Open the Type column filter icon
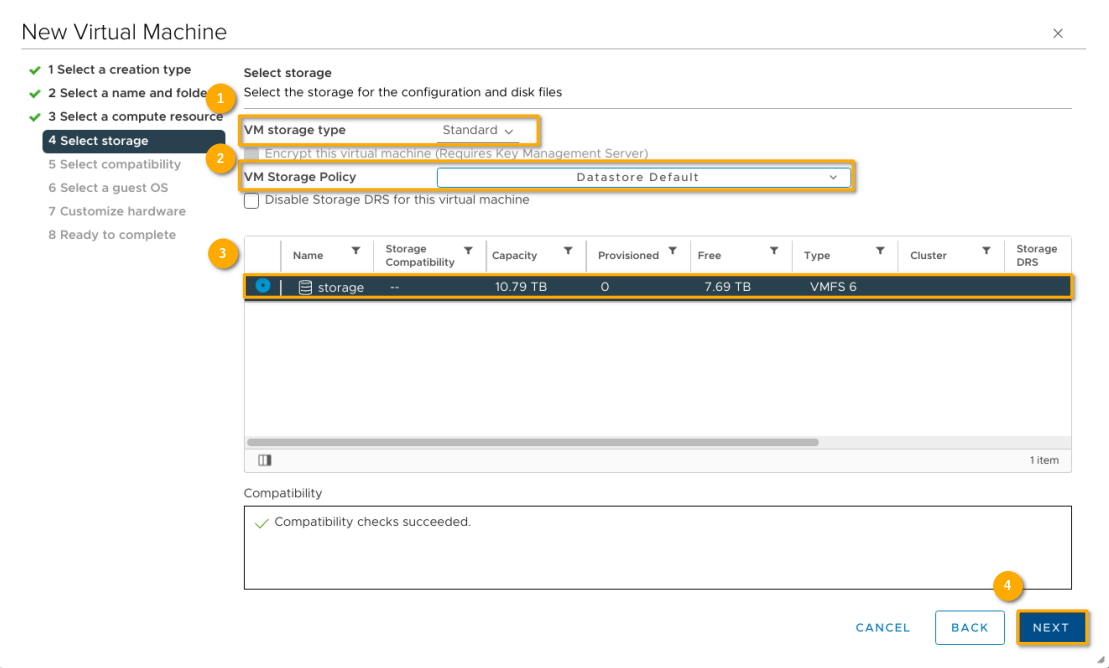The height and width of the screenshot is (668, 1109). point(880,252)
